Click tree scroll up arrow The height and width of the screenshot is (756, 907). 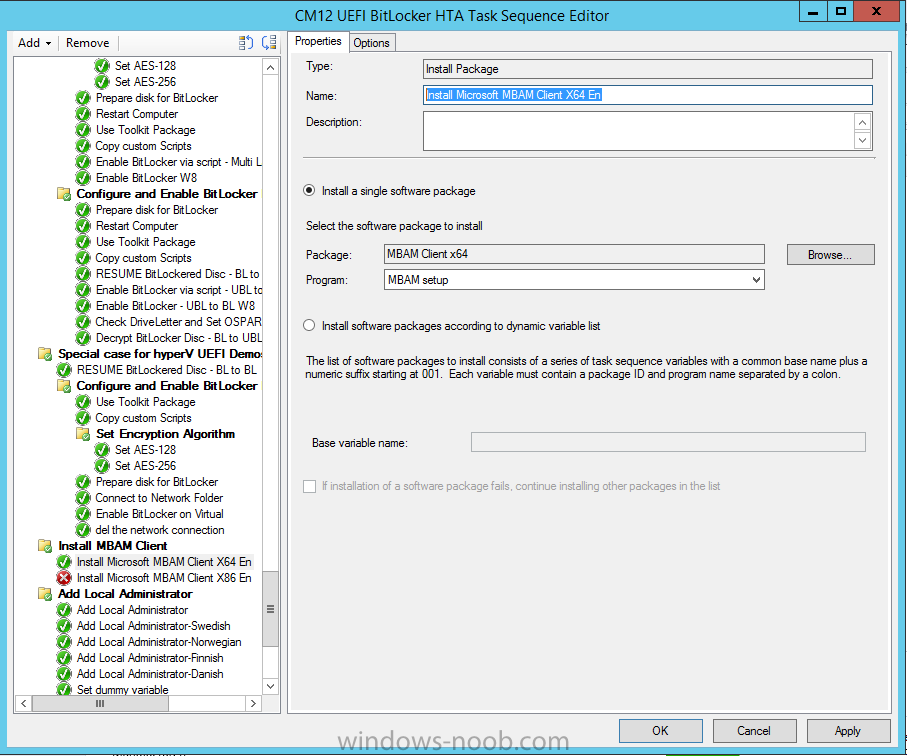click(270, 68)
